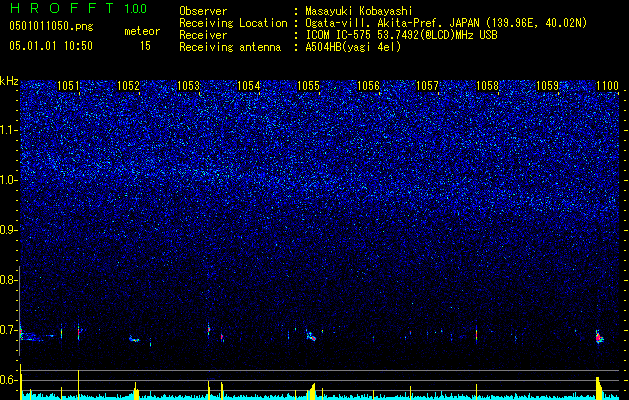Click the 1056 time marker
Image resolution: width=629 pixels, height=400 pixels.
pyautogui.click(x=368, y=85)
